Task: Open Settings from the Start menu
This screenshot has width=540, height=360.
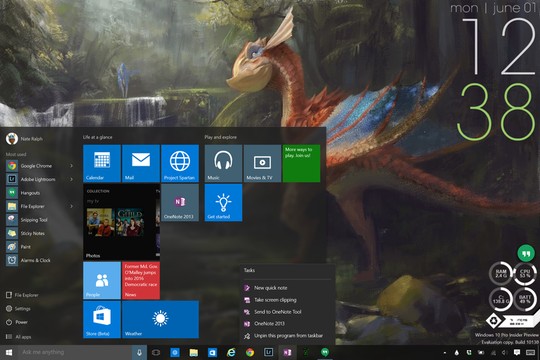Action: (18, 309)
